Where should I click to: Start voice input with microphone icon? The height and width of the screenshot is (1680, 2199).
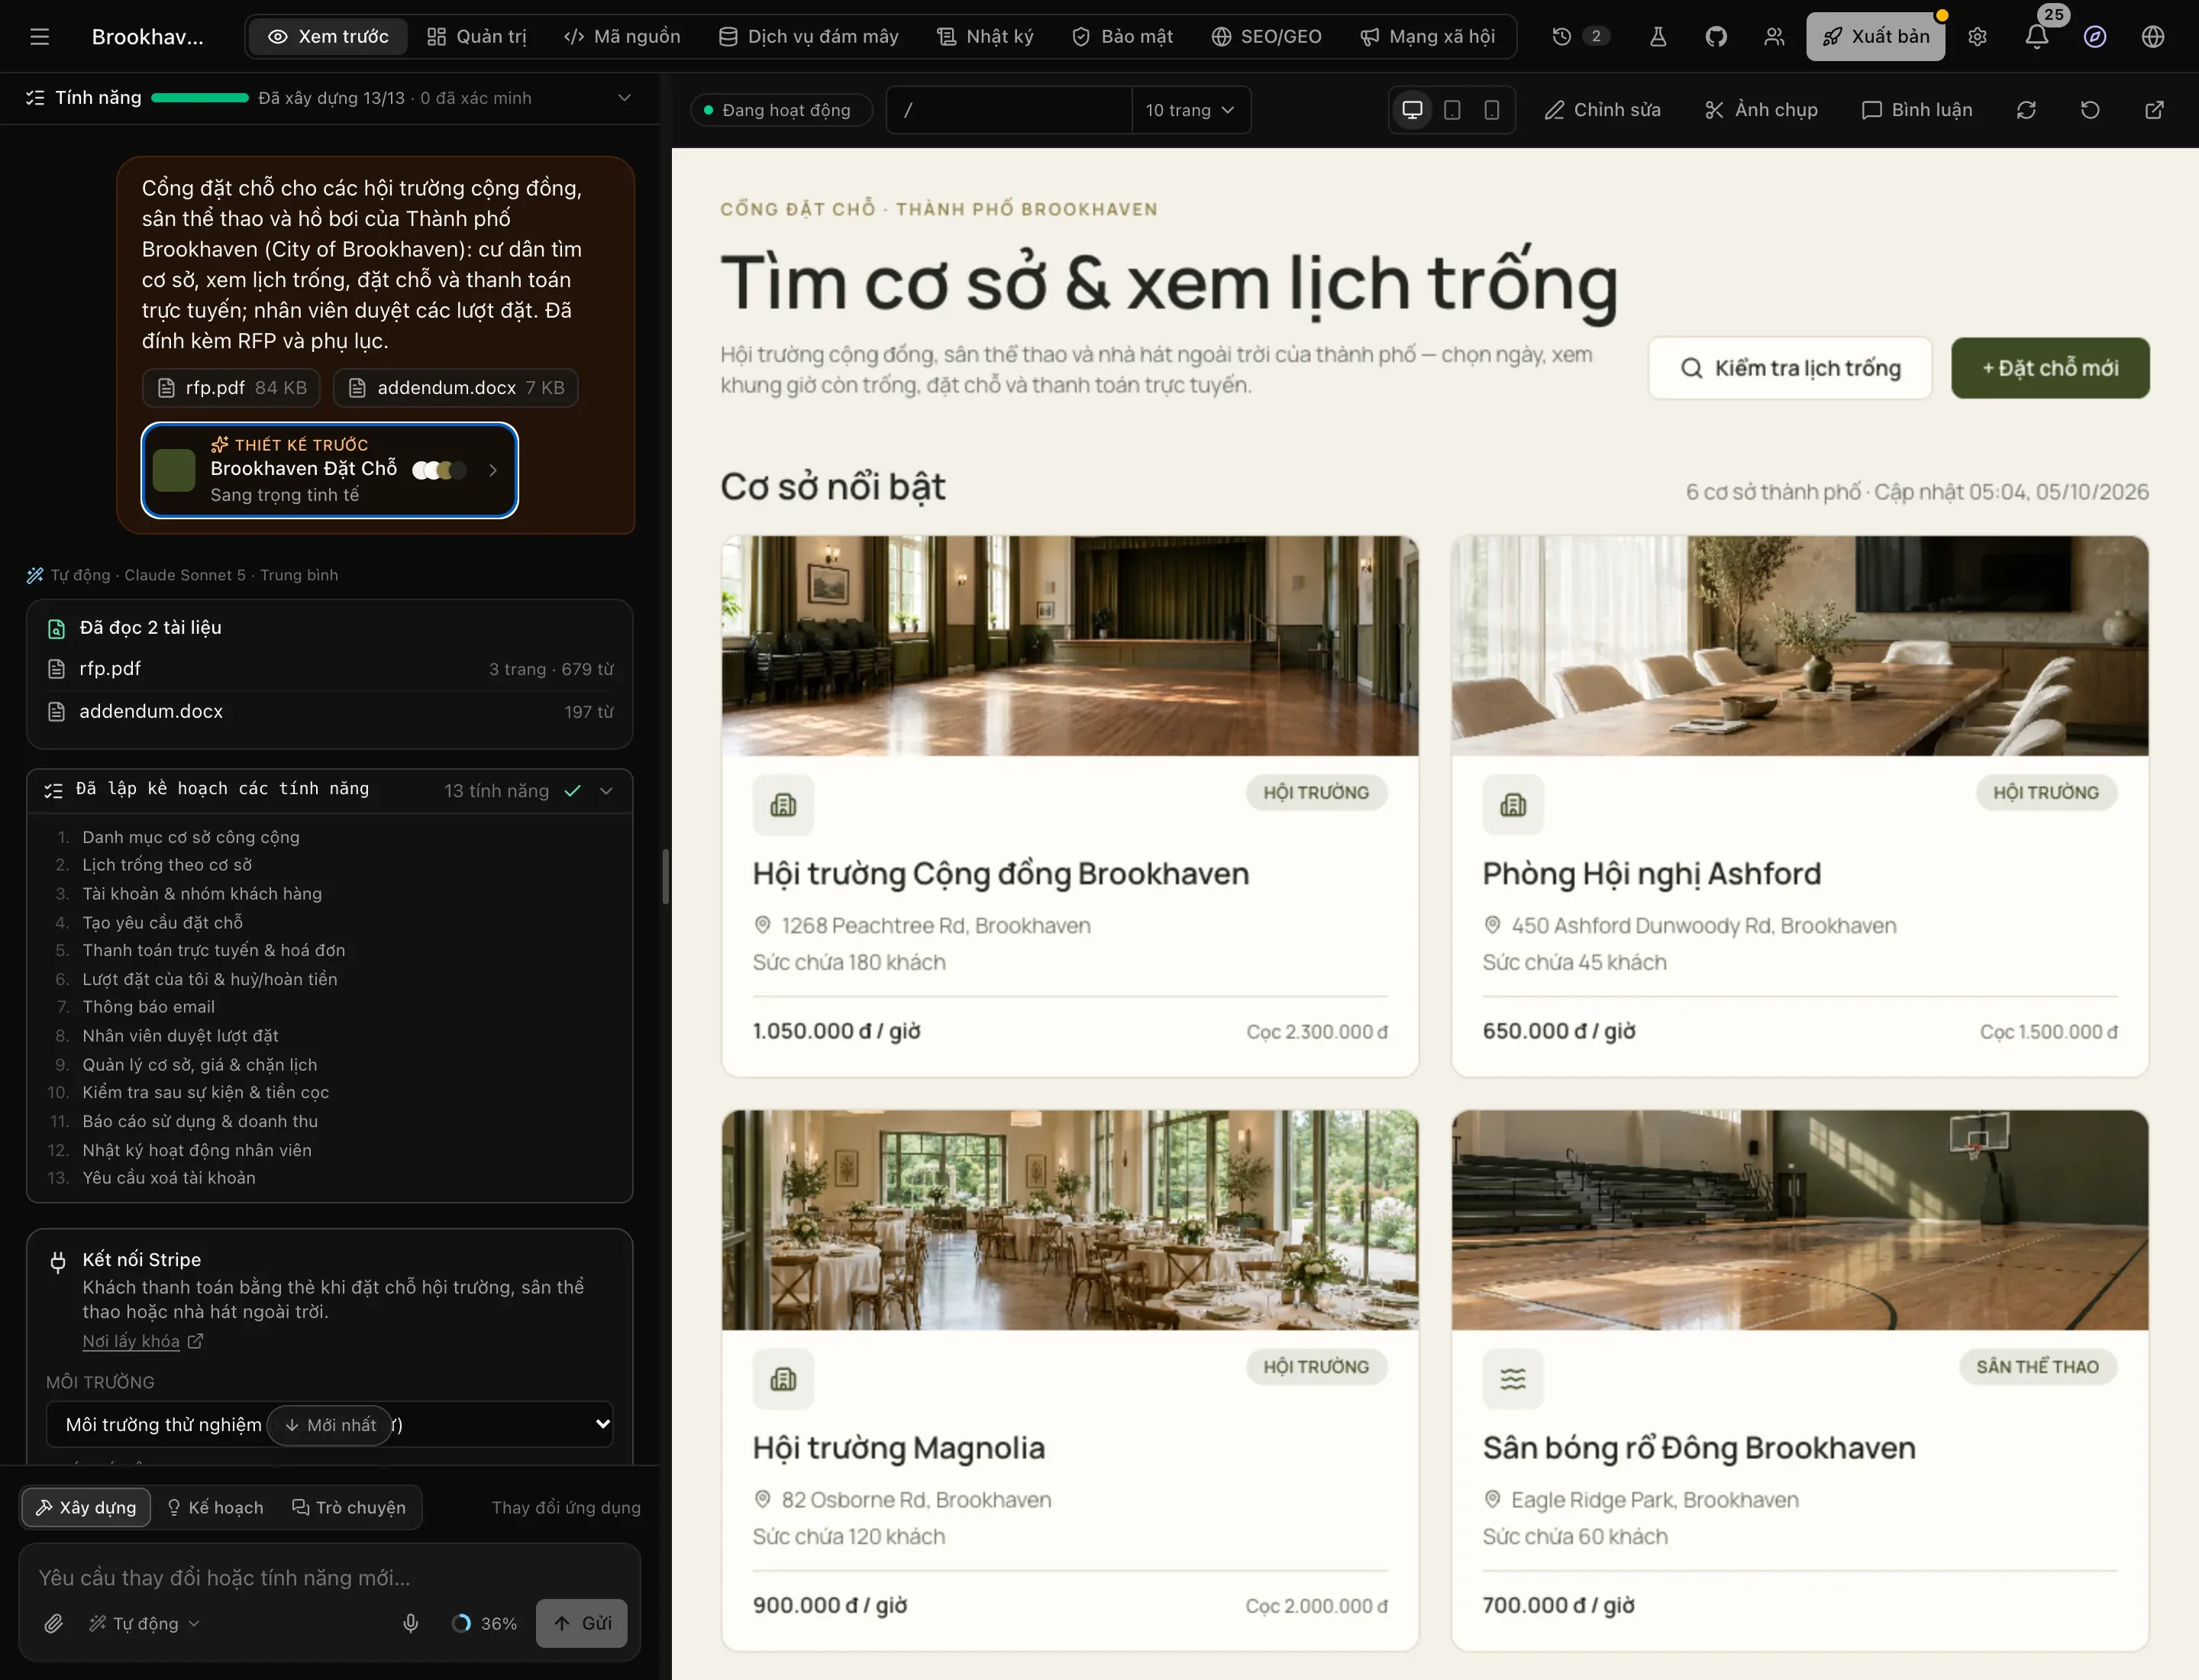tap(410, 1623)
